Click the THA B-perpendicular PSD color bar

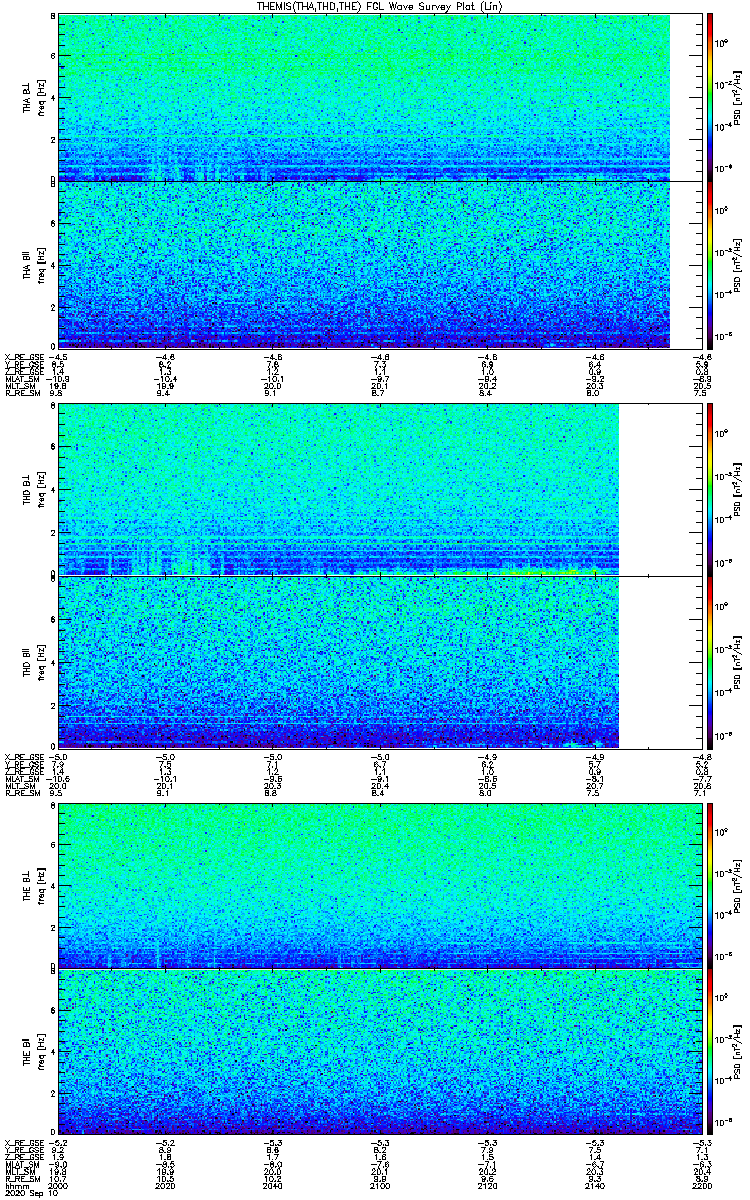tap(710, 97)
